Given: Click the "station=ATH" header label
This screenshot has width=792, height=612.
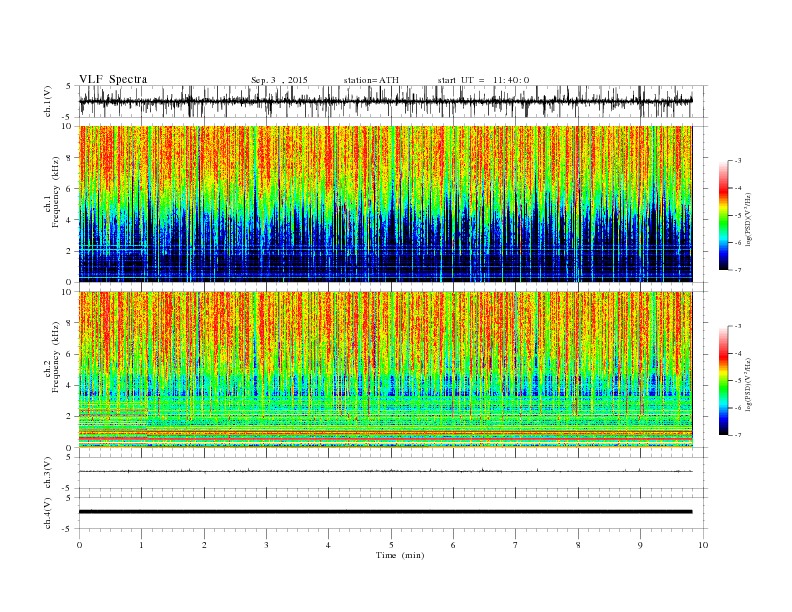Looking at the screenshot, I should point(371,80).
